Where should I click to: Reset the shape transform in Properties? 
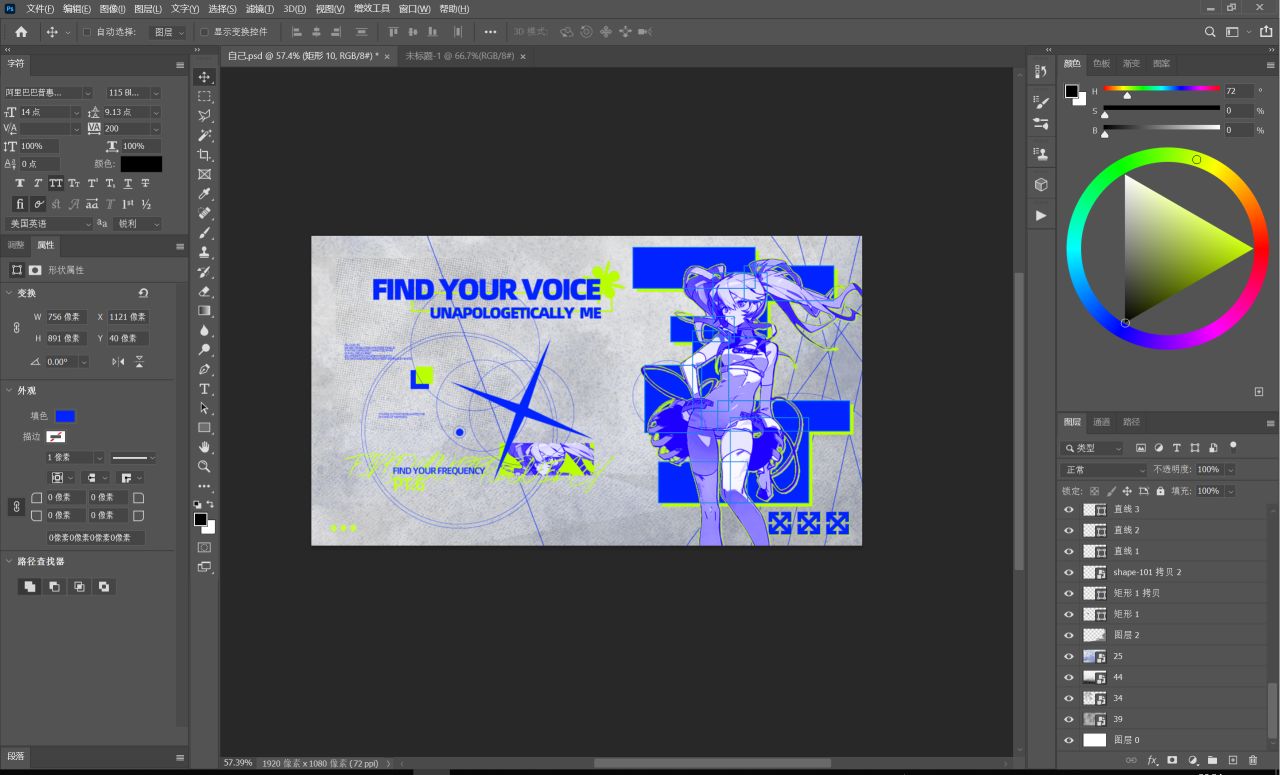(x=143, y=293)
